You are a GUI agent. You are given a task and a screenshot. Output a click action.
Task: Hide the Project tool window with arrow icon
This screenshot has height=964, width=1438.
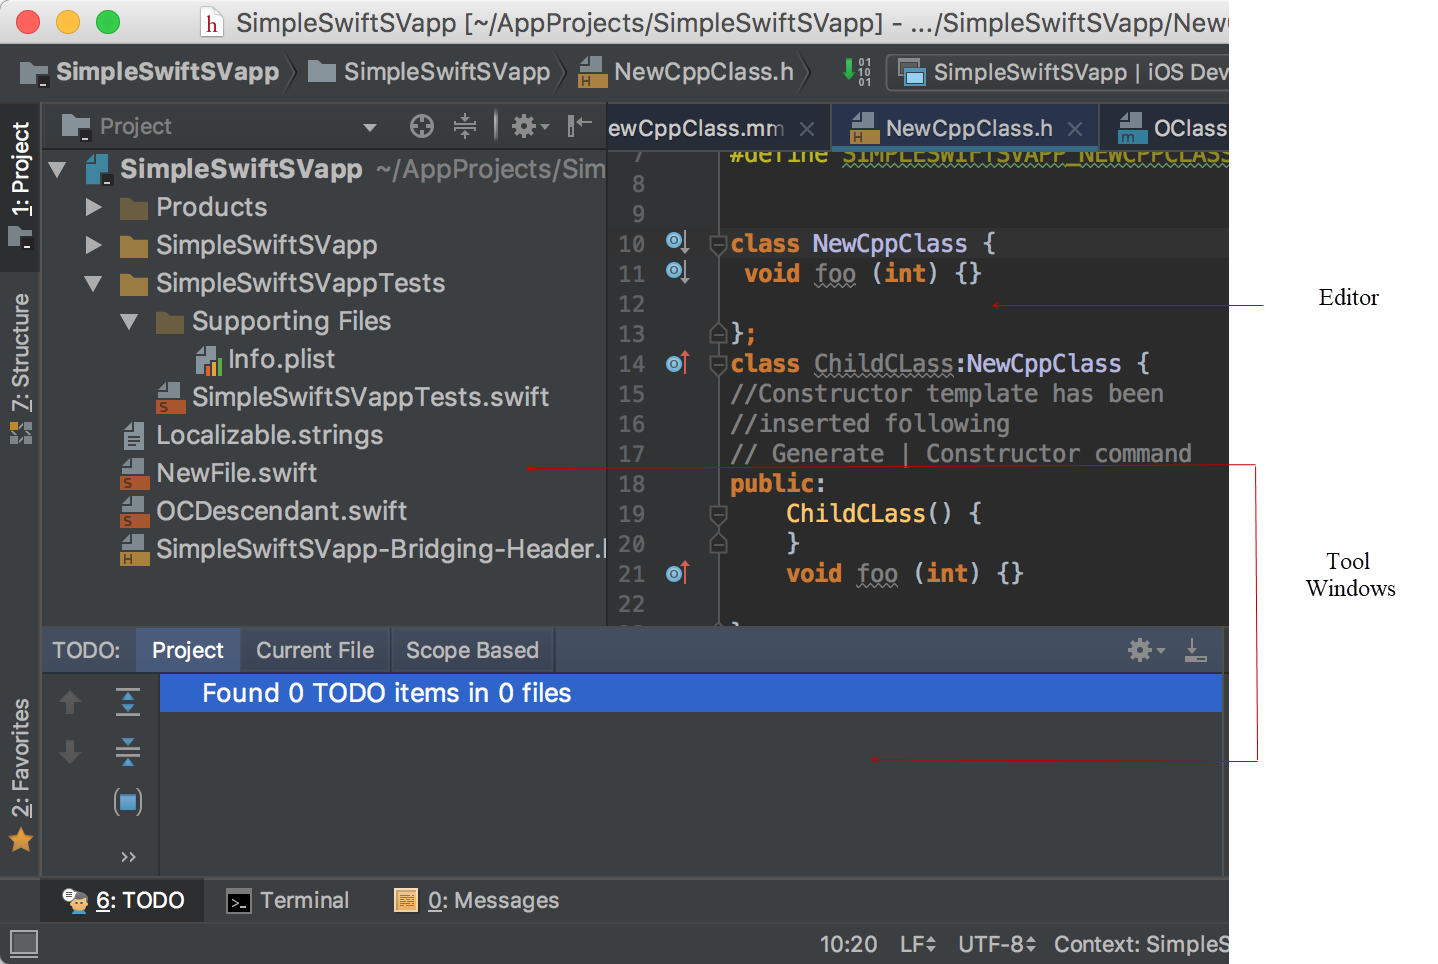579,126
